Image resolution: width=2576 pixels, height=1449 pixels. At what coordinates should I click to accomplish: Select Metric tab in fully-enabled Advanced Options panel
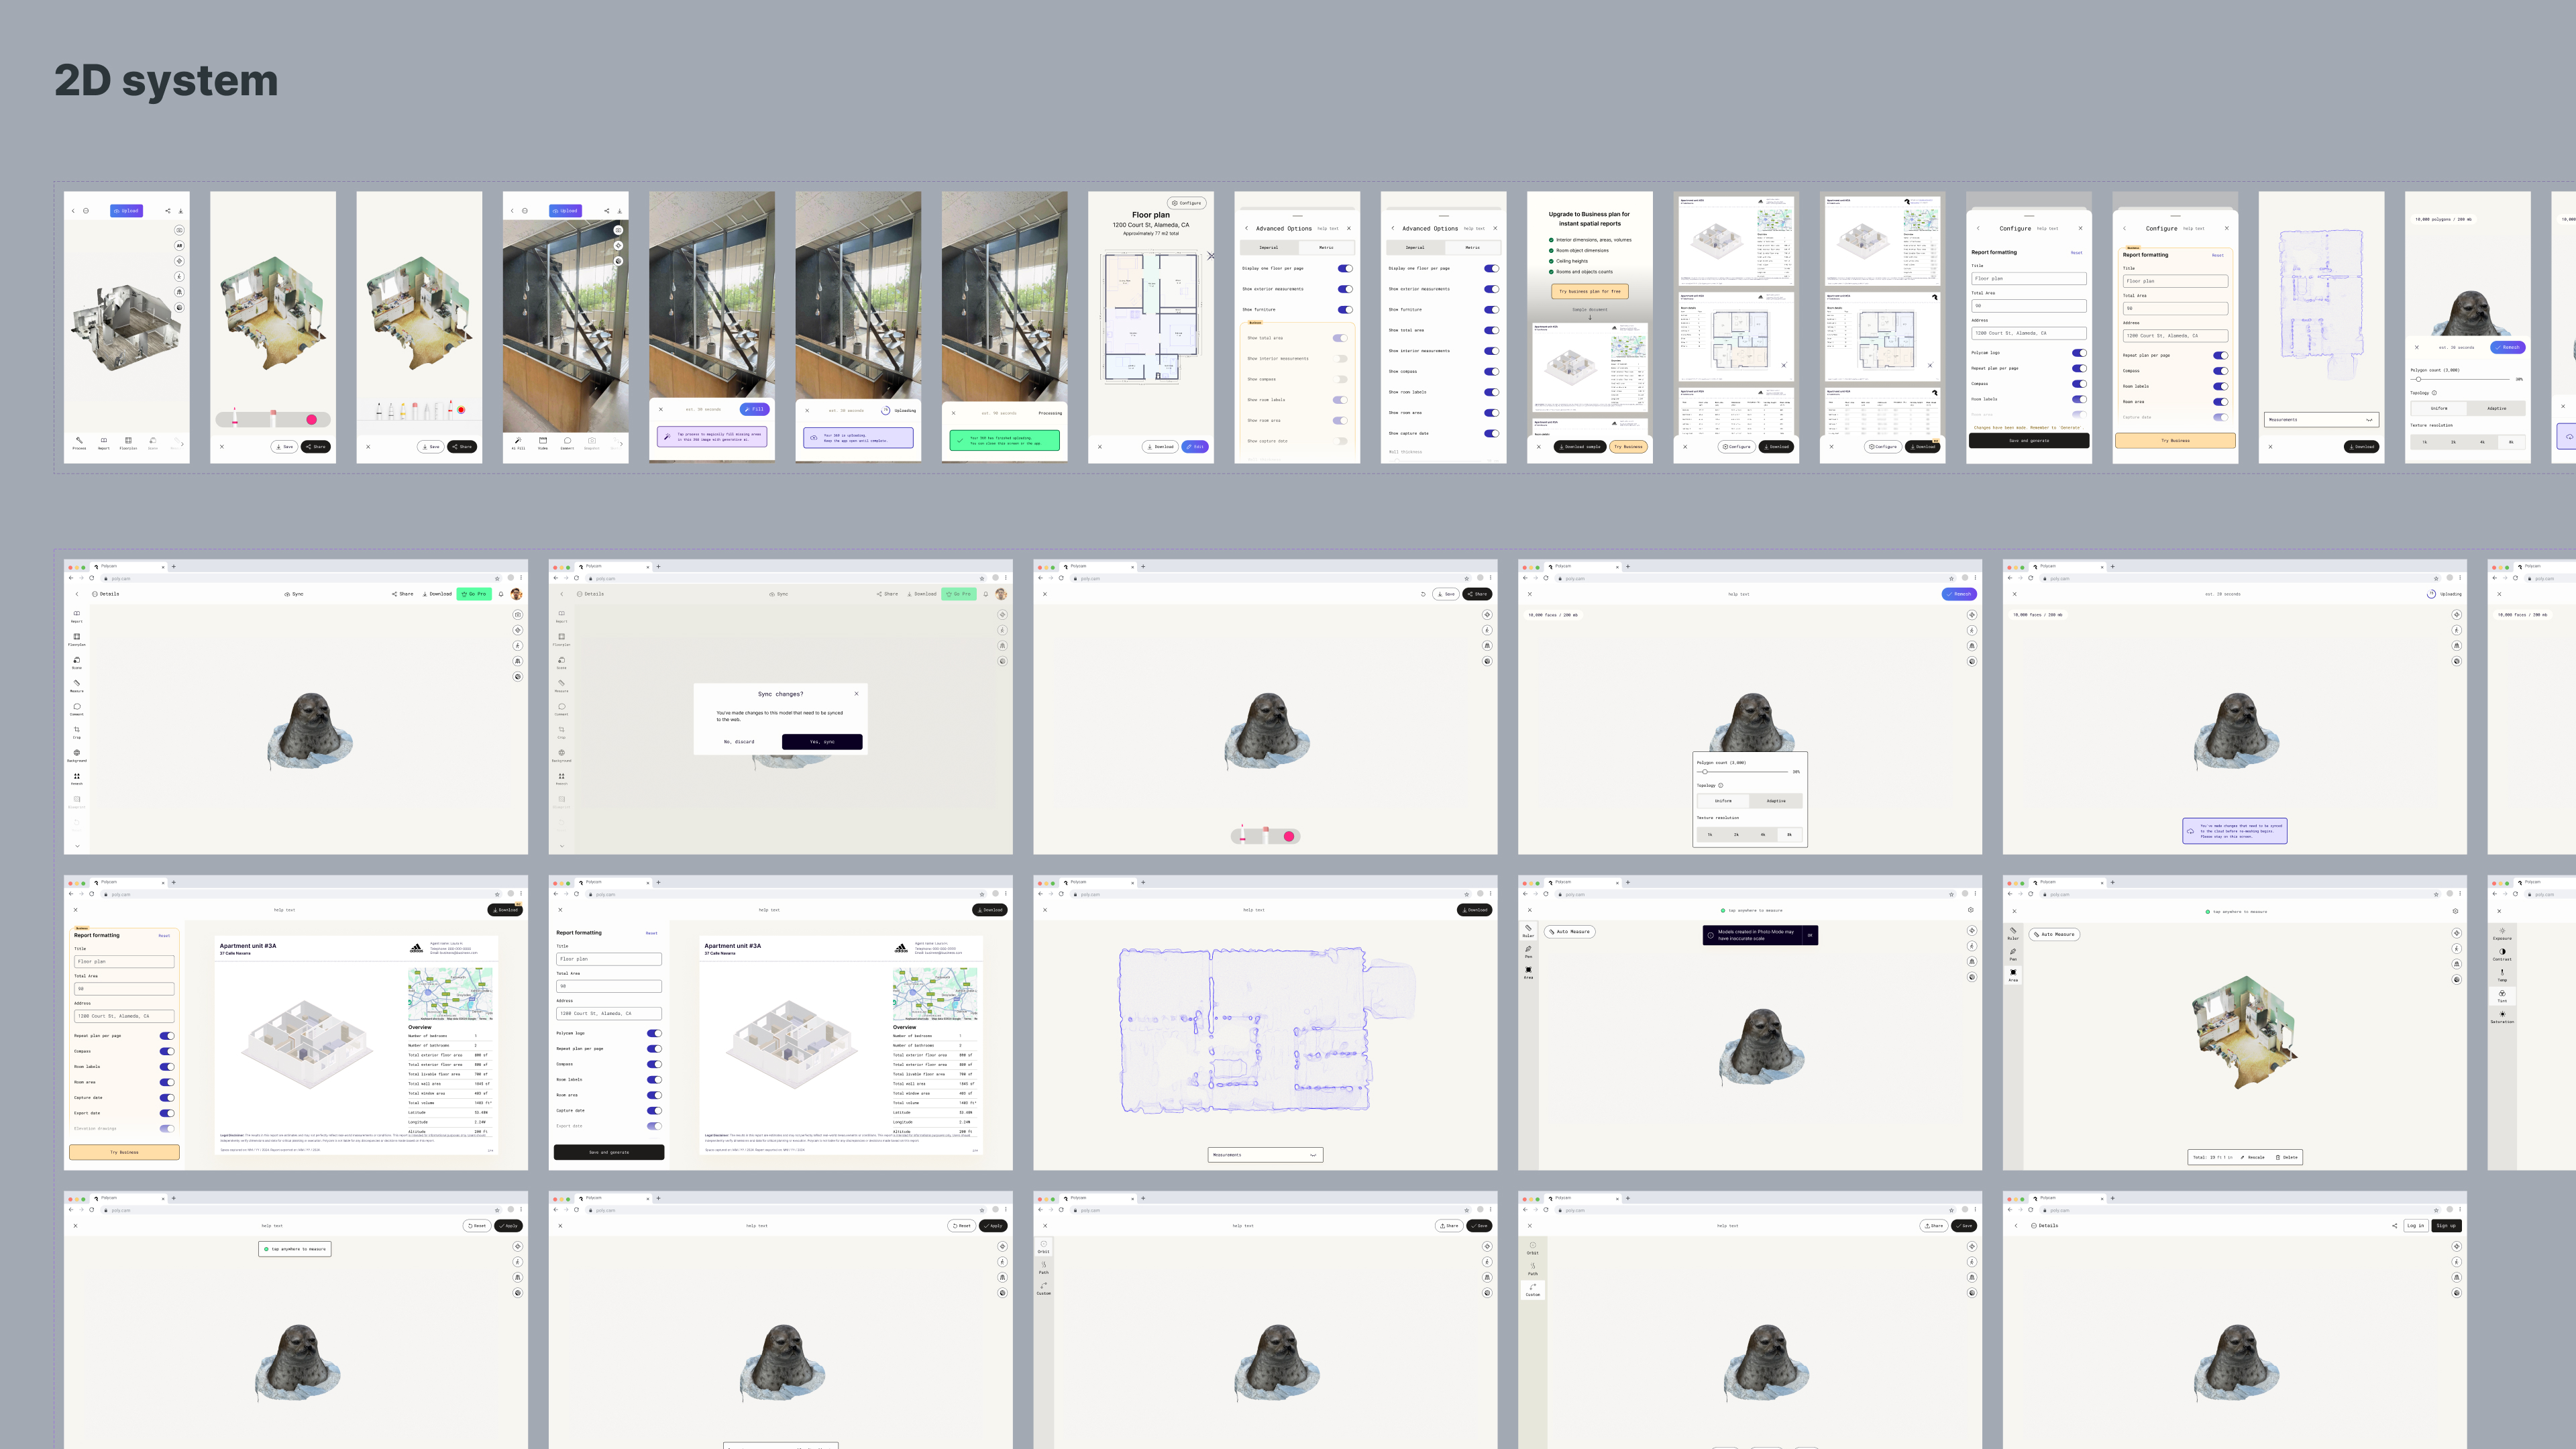1472,247
